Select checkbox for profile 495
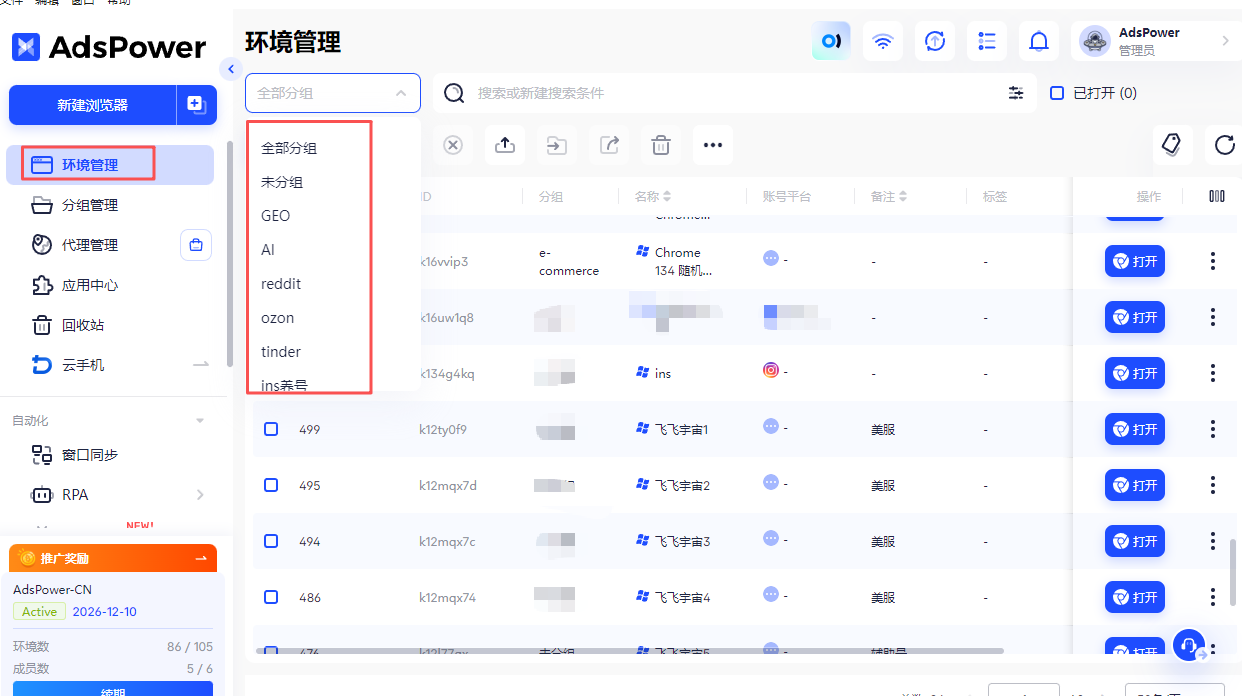 click(x=271, y=485)
